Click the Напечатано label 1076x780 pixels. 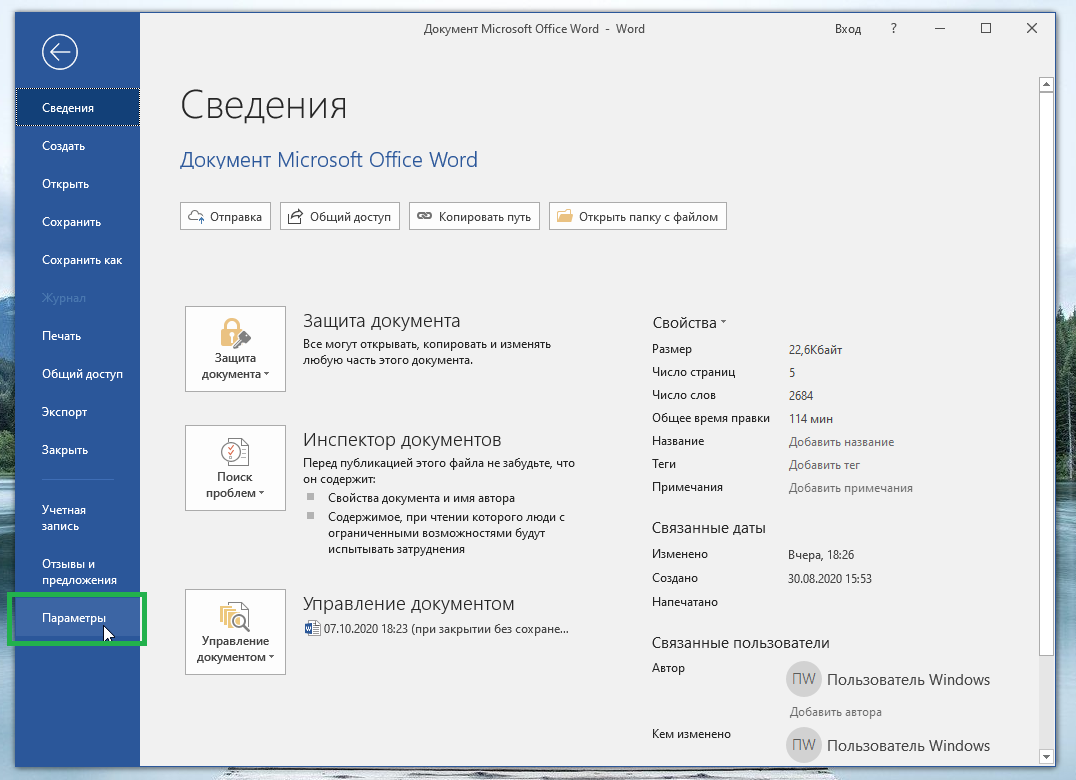[x=685, y=602]
